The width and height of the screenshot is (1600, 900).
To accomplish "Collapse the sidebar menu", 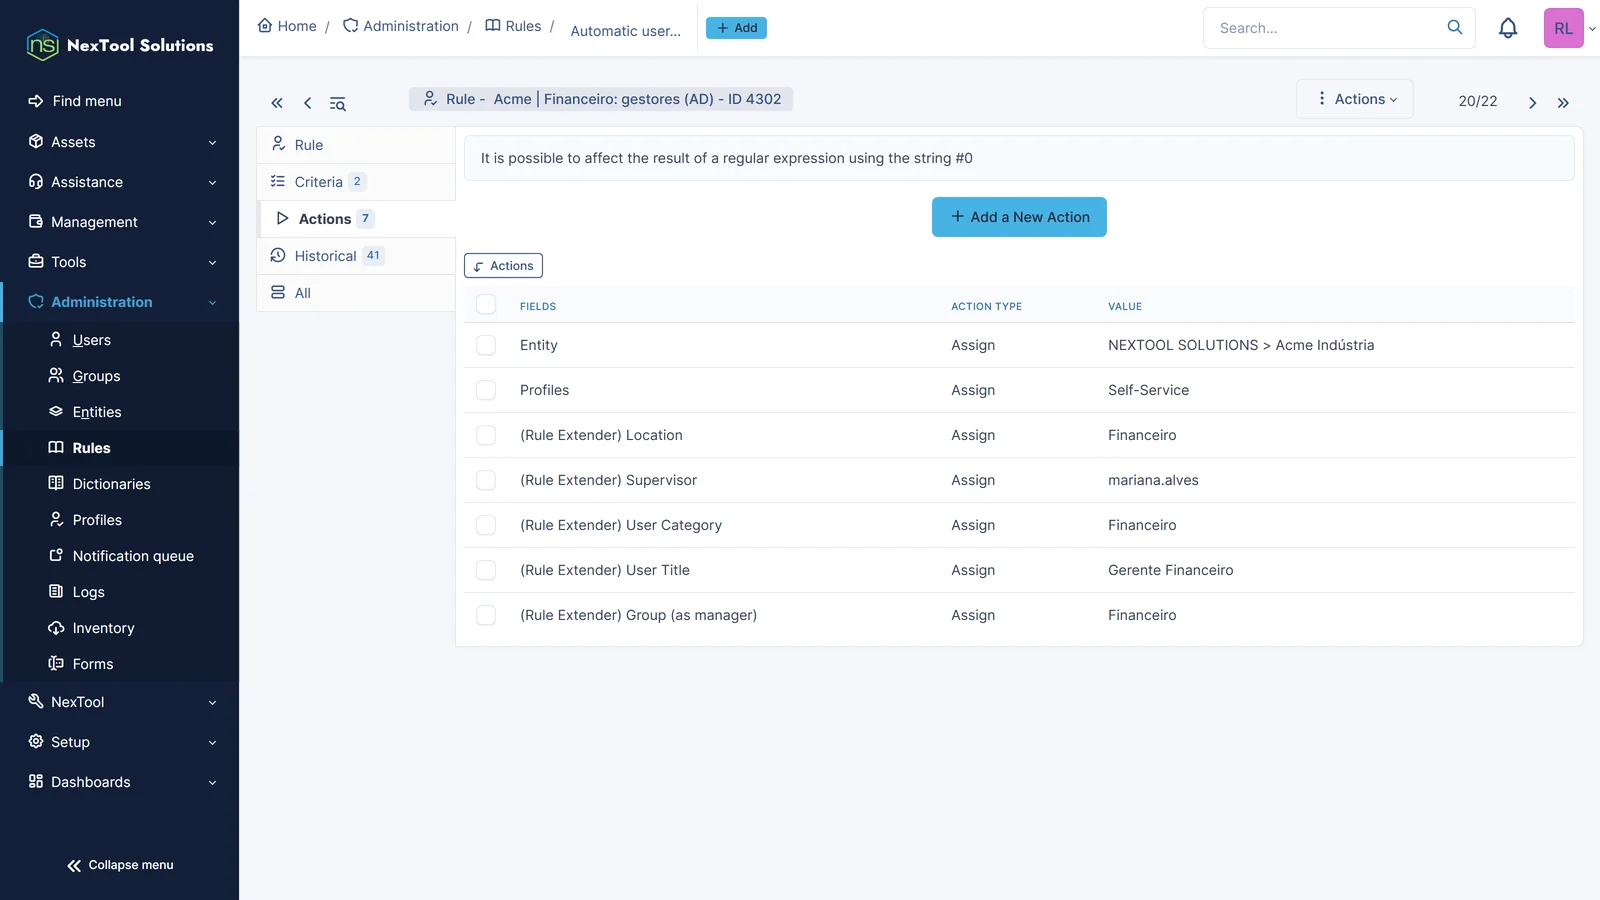I will pyautogui.click(x=120, y=865).
